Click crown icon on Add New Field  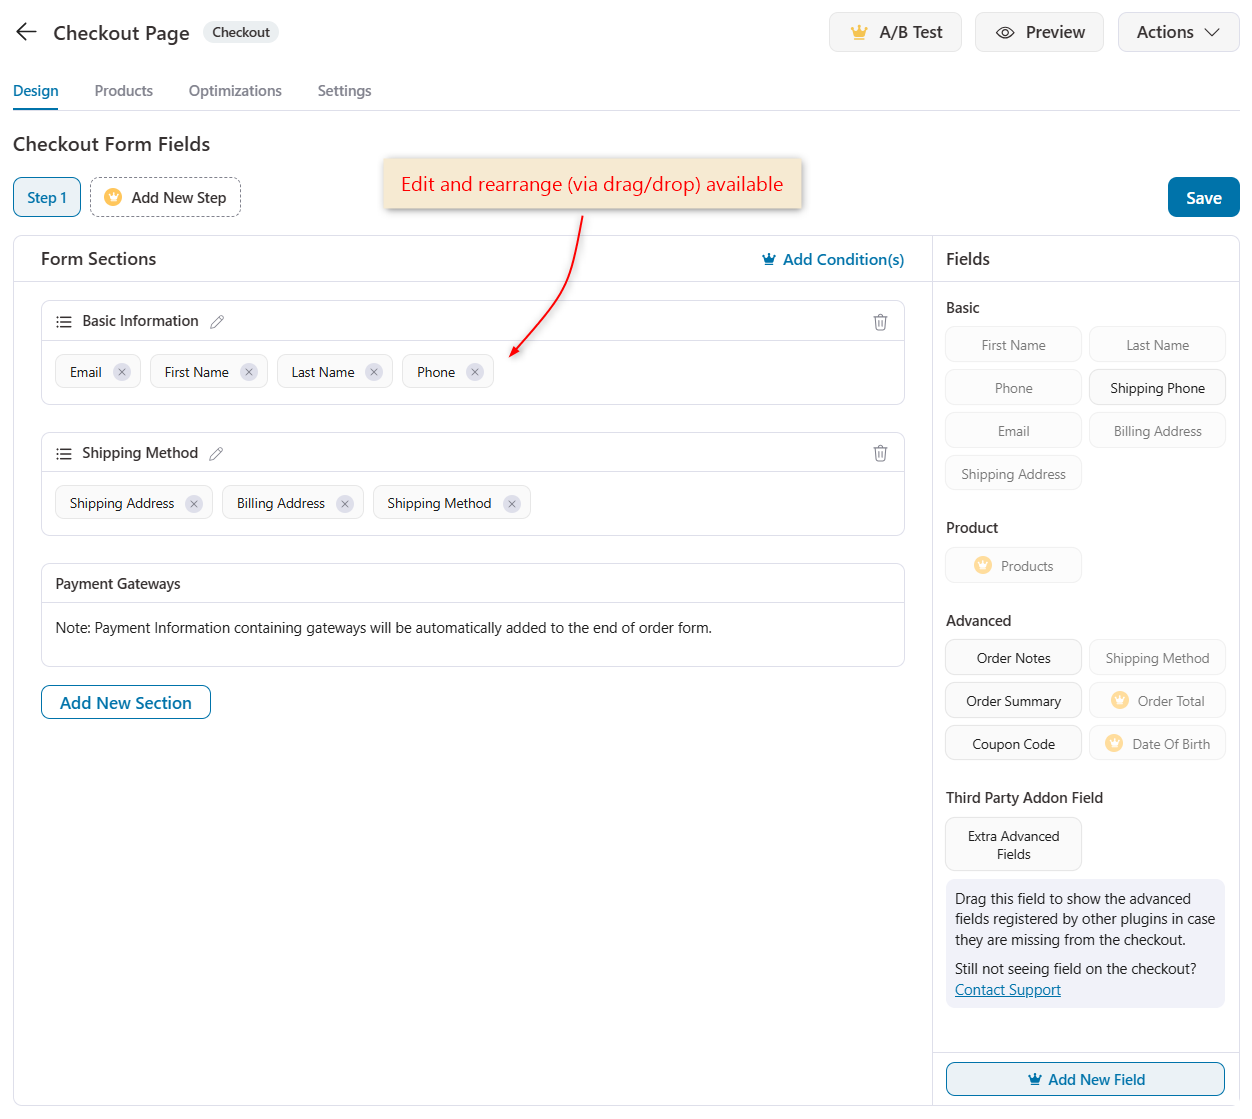1035,1079
